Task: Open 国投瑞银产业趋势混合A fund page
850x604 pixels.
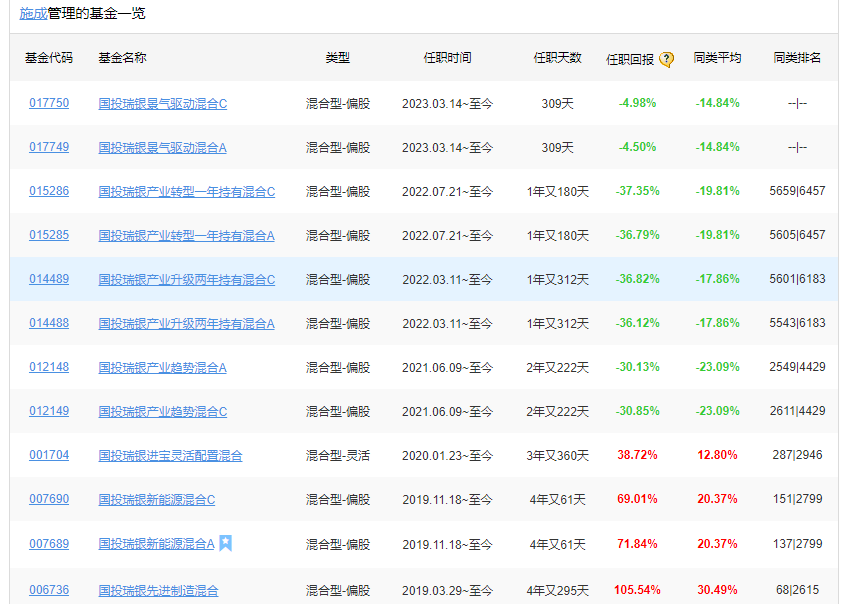Action: click(162, 368)
